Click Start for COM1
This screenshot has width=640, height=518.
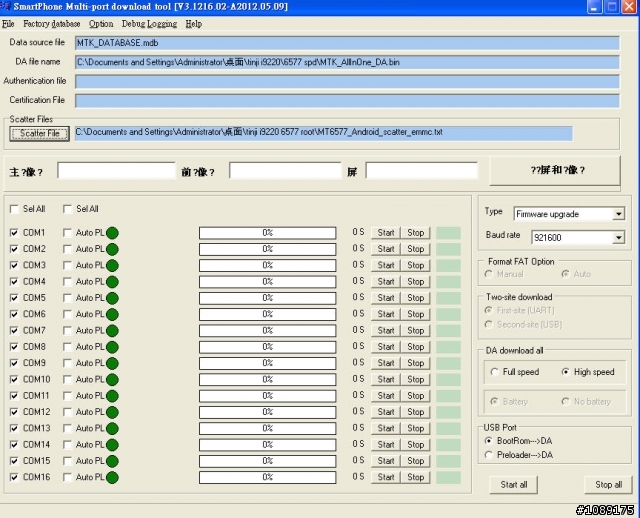[x=386, y=233]
